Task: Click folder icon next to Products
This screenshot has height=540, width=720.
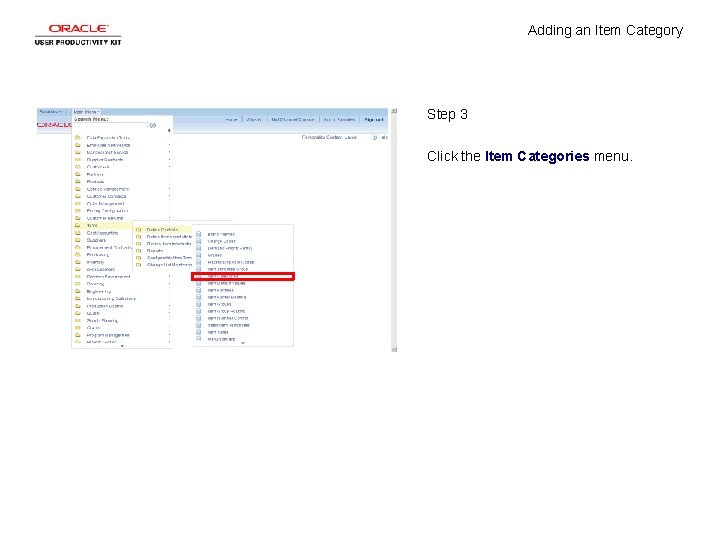Action: pos(78,182)
